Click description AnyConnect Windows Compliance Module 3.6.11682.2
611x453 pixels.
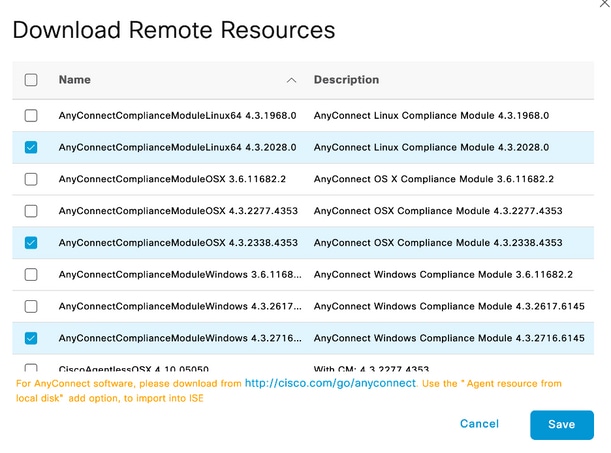(443, 275)
